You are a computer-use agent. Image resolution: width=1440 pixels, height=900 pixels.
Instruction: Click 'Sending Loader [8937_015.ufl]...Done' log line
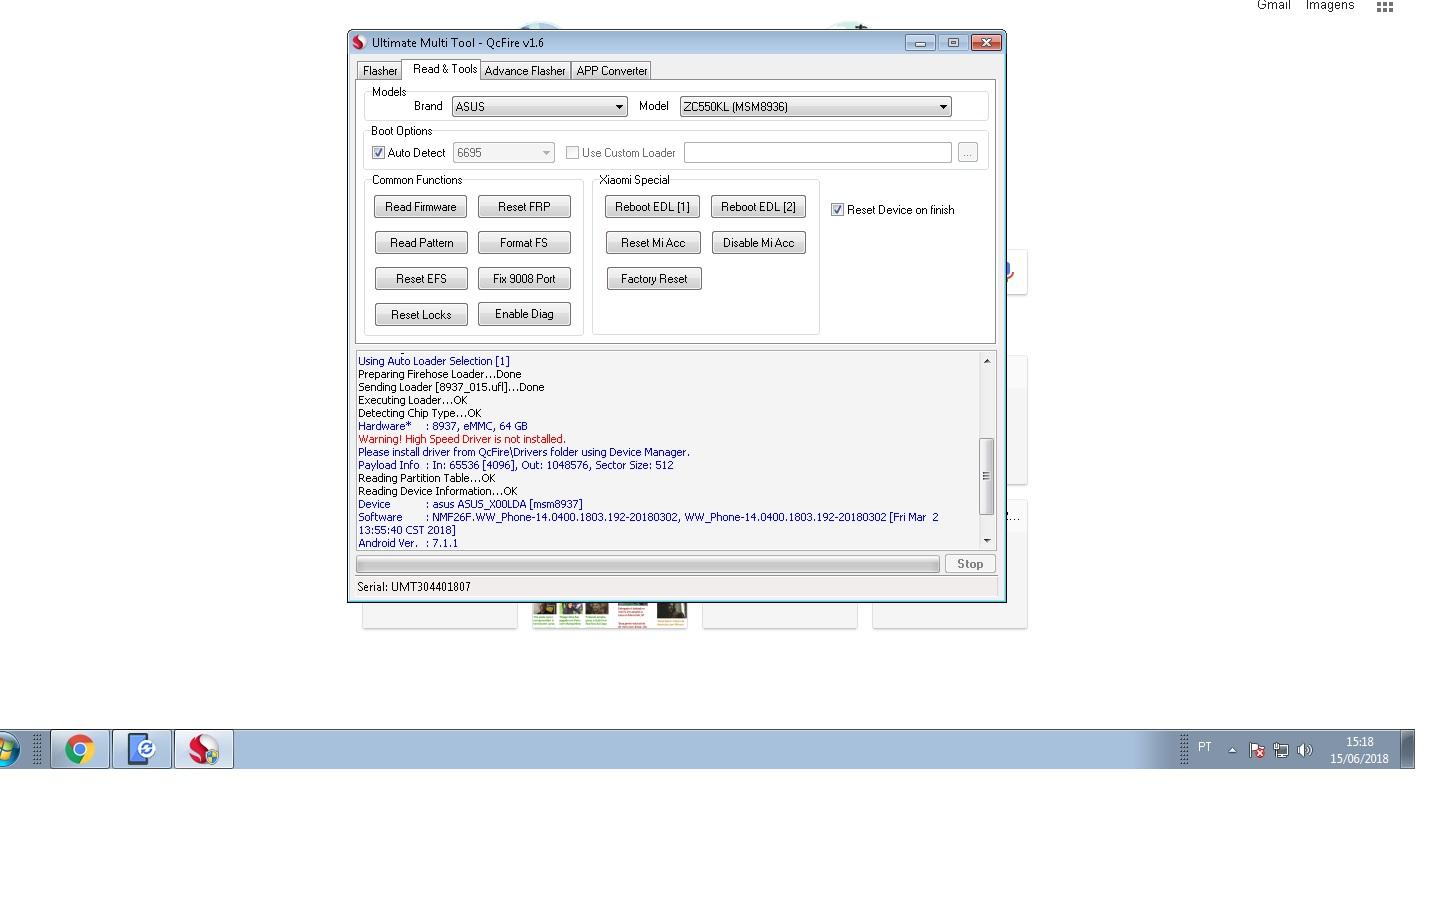click(451, 387)
